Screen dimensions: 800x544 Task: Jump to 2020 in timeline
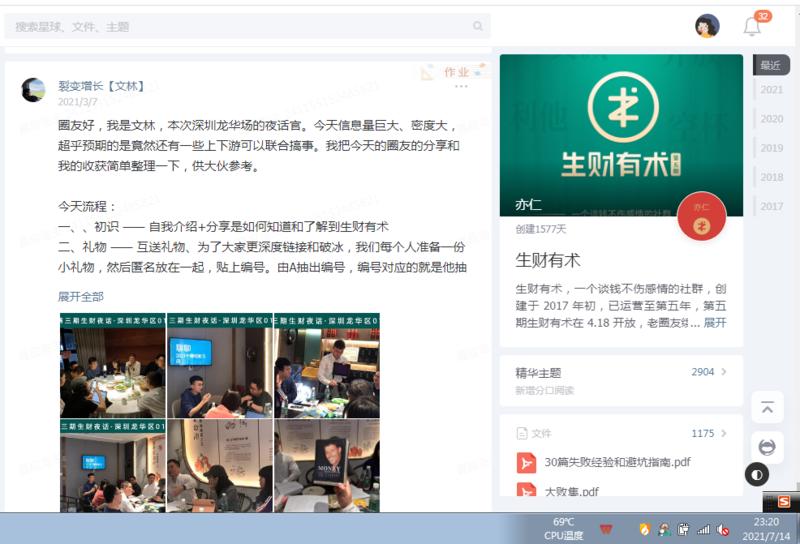771,119
